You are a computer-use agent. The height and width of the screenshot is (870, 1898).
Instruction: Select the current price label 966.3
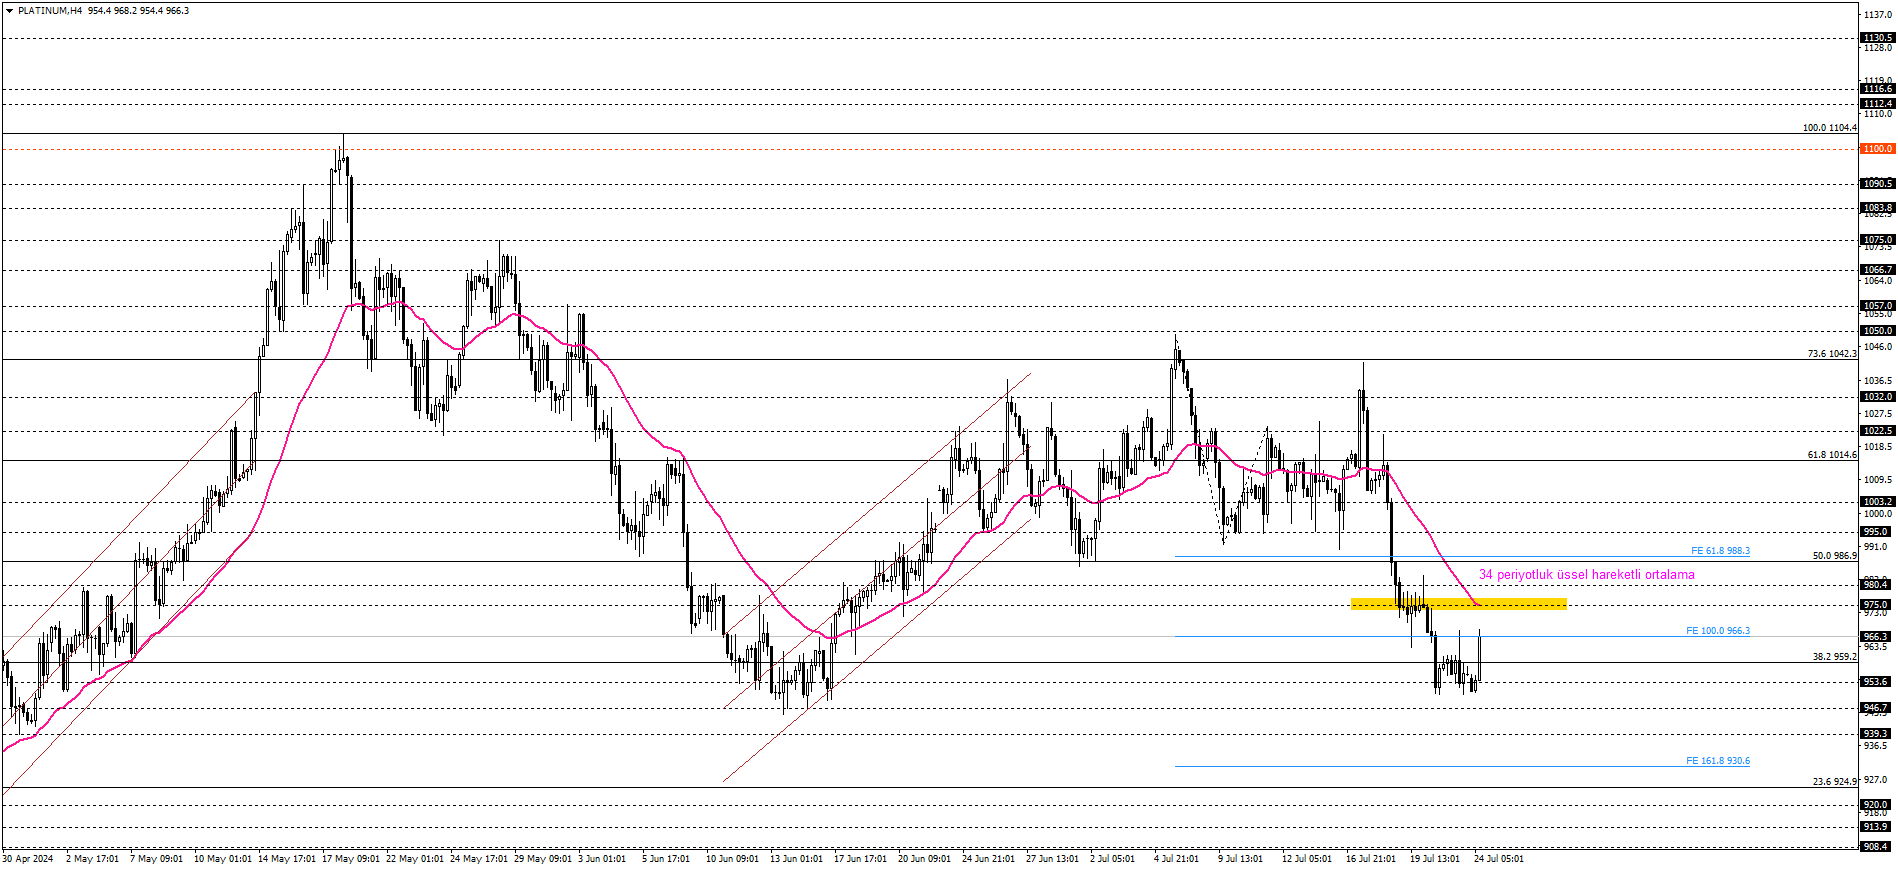point(1877,637)
